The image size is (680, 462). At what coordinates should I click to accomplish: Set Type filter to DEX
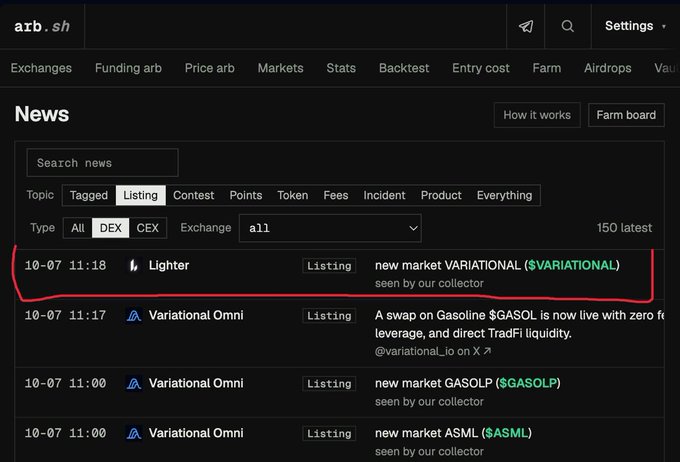(111, 228)
